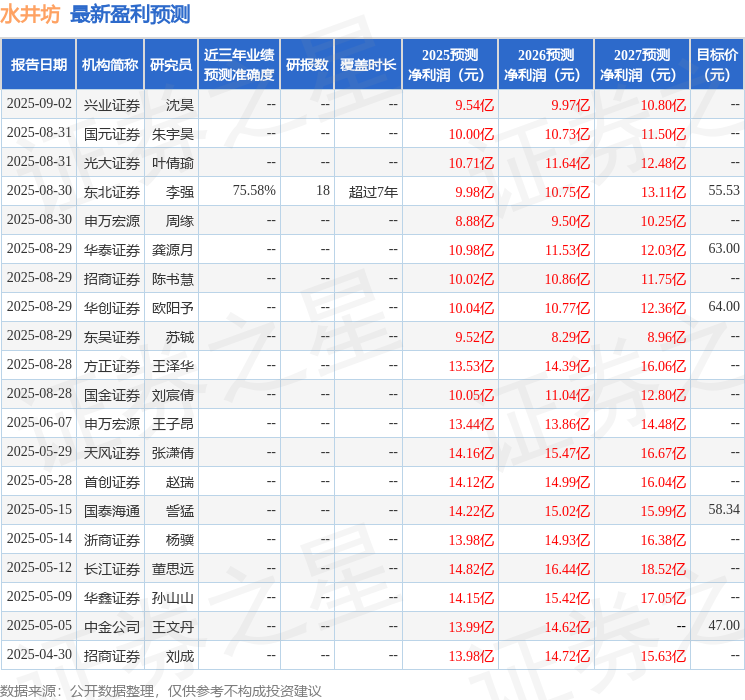Click the 最新盈利预测 heading
Viewport: 745px width, 700px height.
[130, 14]
